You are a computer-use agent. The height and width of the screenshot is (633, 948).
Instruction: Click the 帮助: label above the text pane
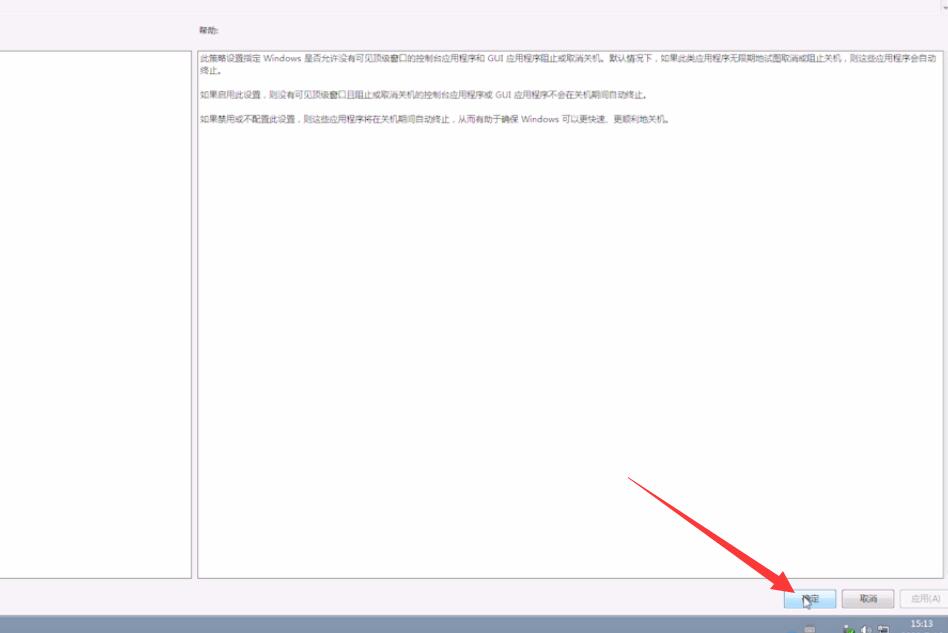(x=209, y=30)
